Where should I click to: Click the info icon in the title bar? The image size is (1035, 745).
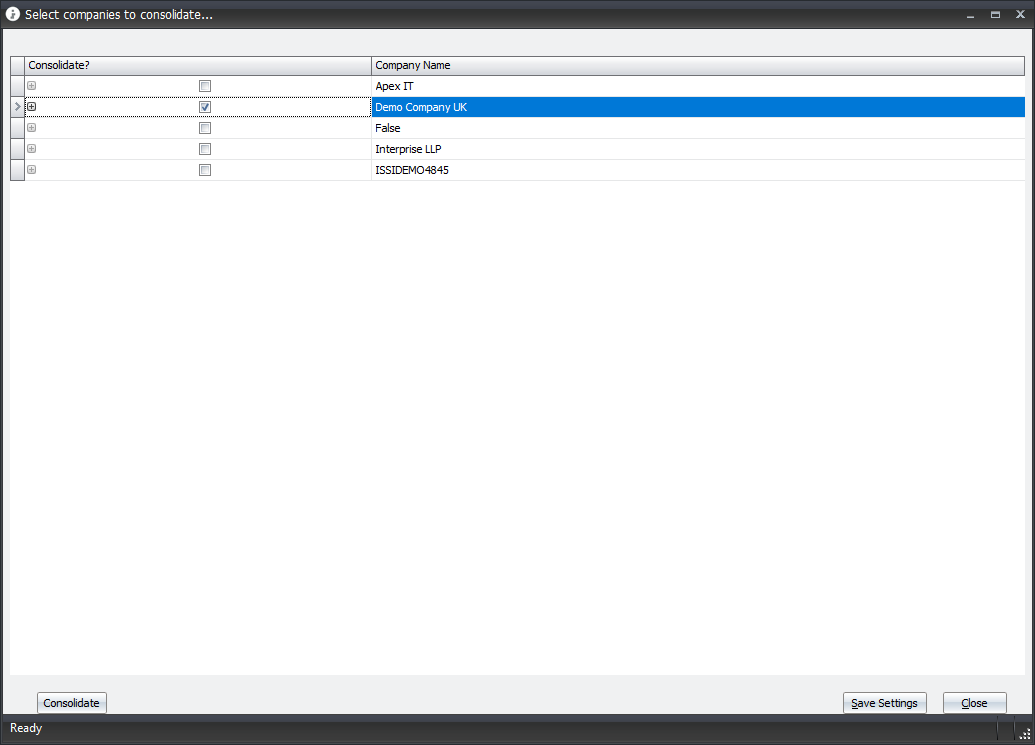[13, 15]
